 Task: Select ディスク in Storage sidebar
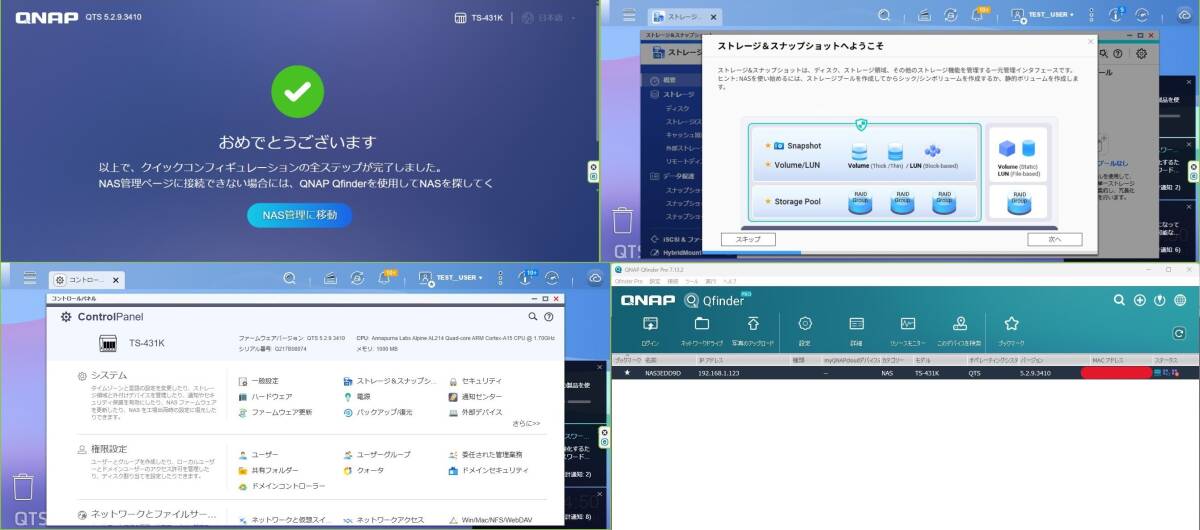(x=677, y=108)
